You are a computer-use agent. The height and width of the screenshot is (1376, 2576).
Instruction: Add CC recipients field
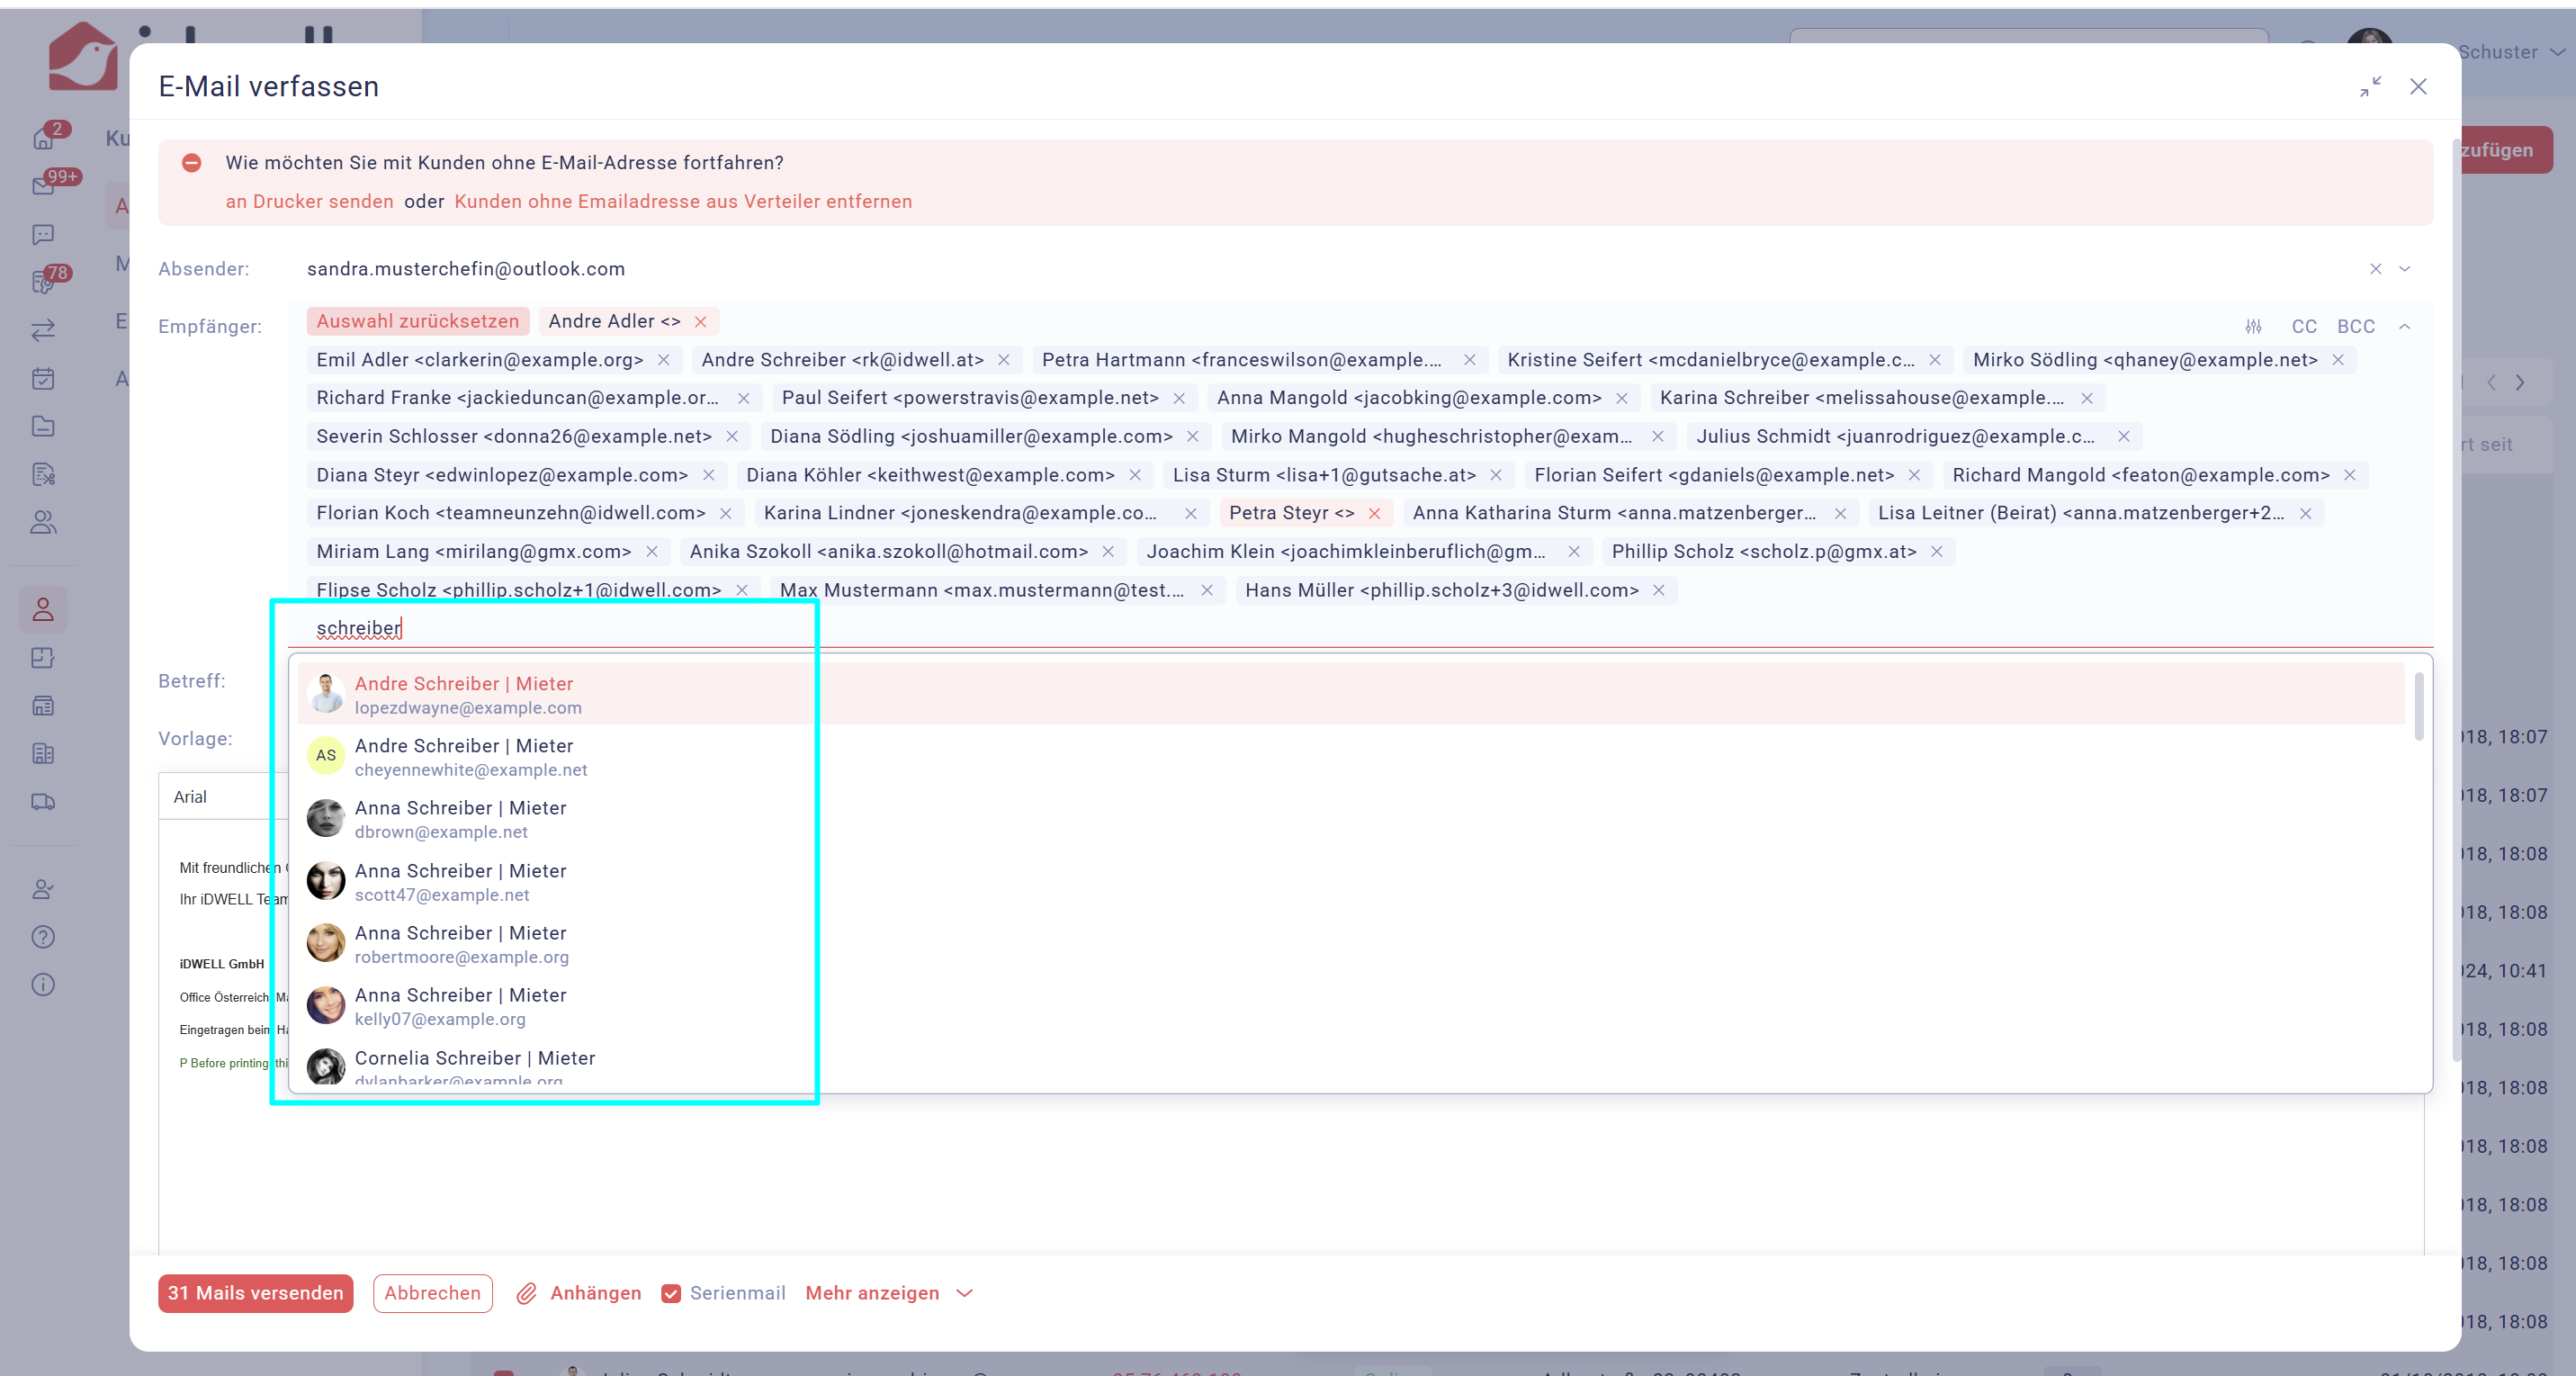(x=2303, y=326)
